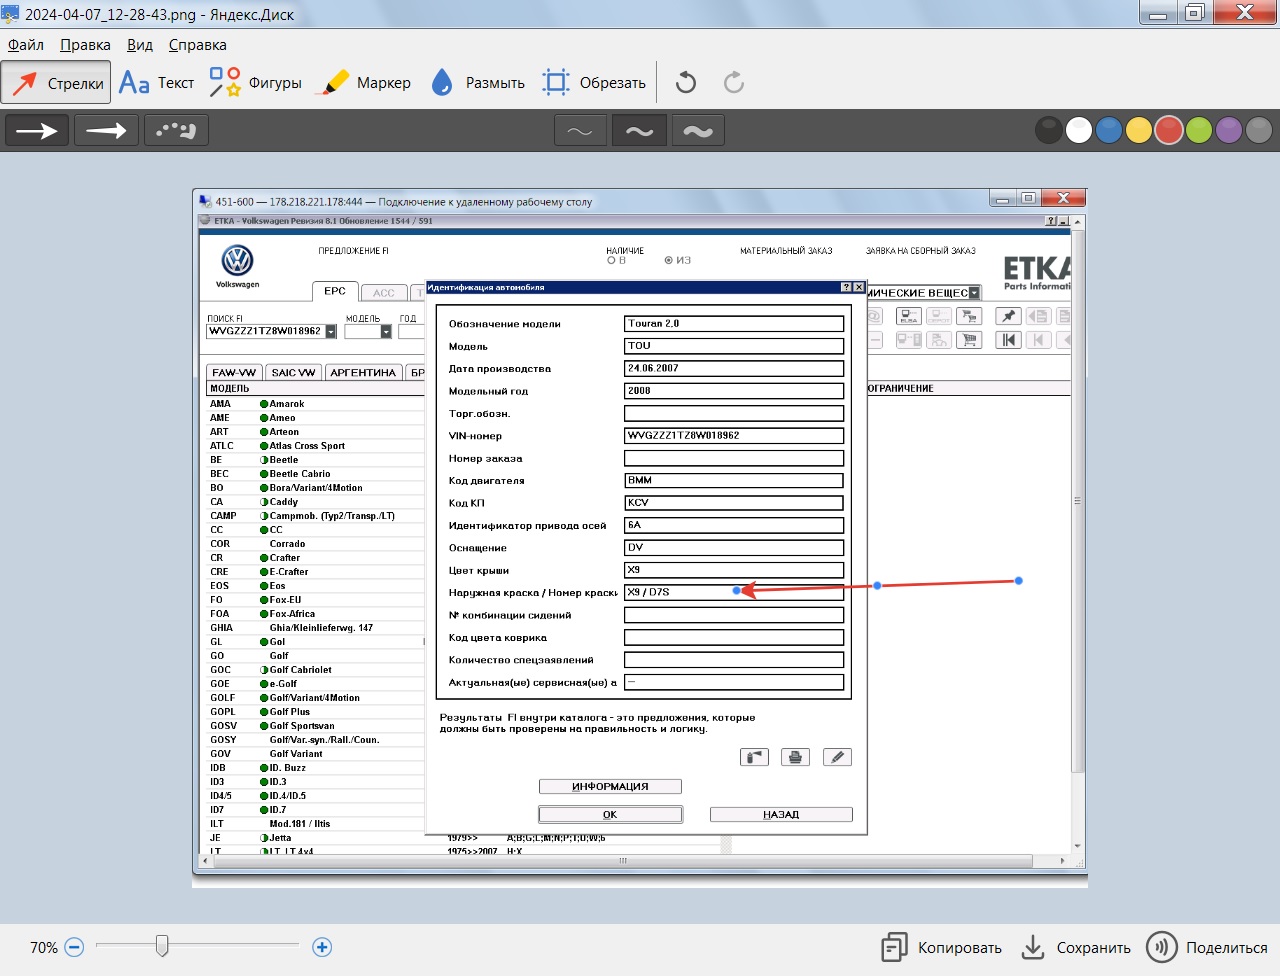
Task: Click НАЗАД in ETKA dialog
Action: pyautogui.click(x=781, y=814)
